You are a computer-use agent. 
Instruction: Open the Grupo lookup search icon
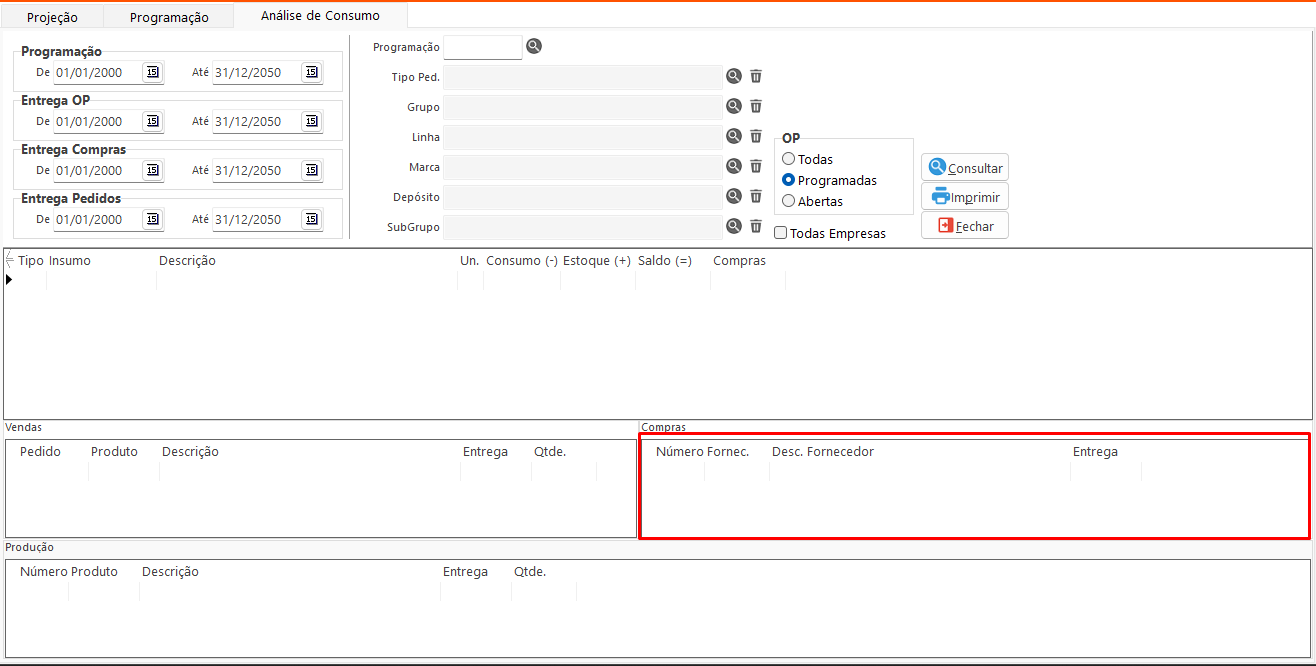[734, 106]
